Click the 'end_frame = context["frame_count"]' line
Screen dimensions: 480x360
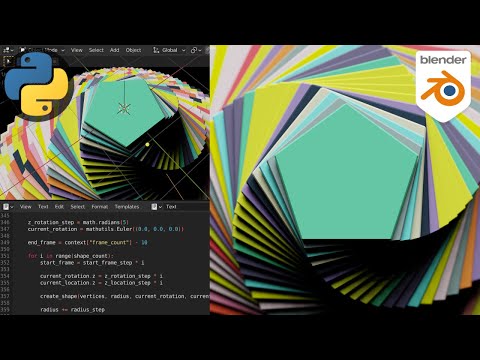pyautogui.click(x=87, y=242)
